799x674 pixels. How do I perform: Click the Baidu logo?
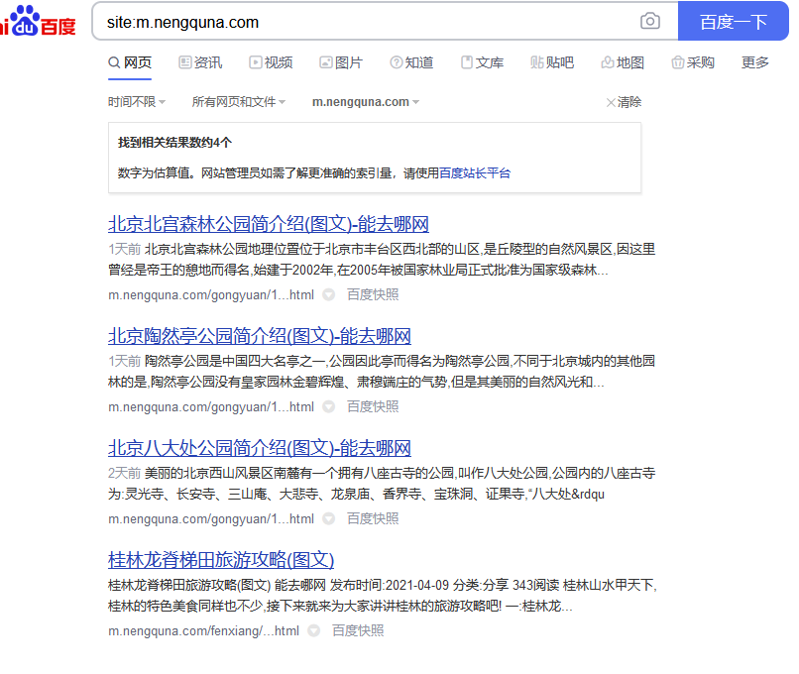coord(38,21)
